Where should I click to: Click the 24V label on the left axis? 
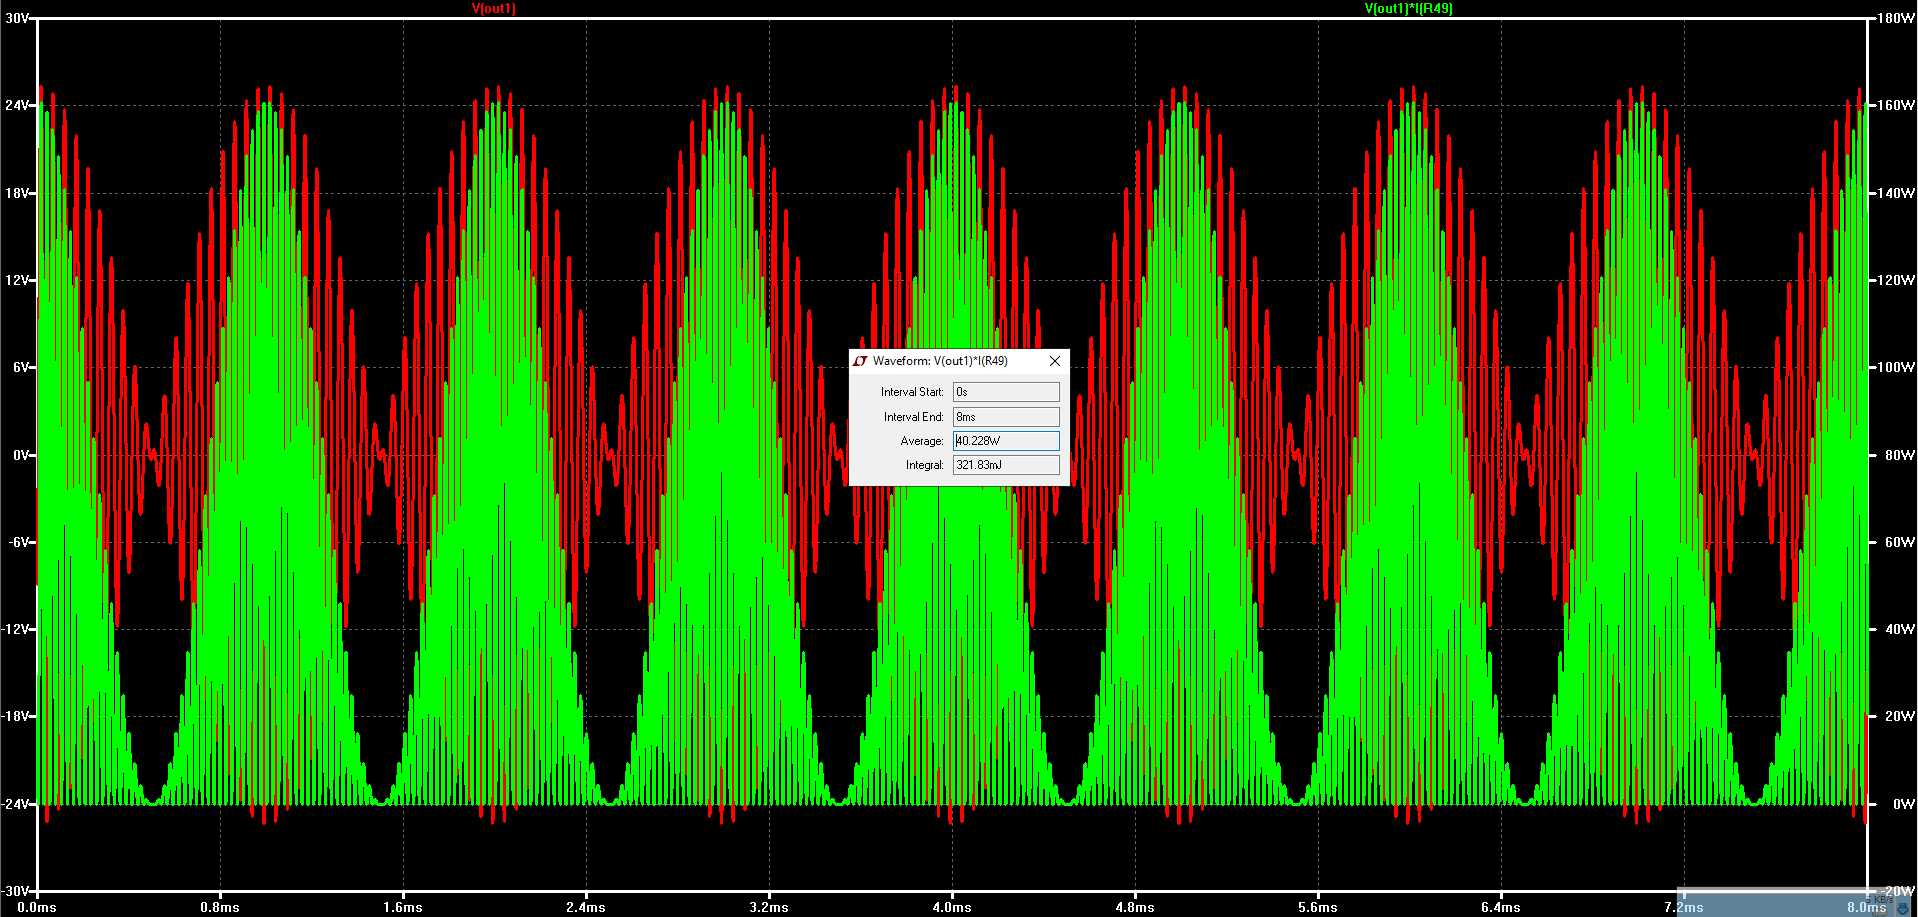17,105
